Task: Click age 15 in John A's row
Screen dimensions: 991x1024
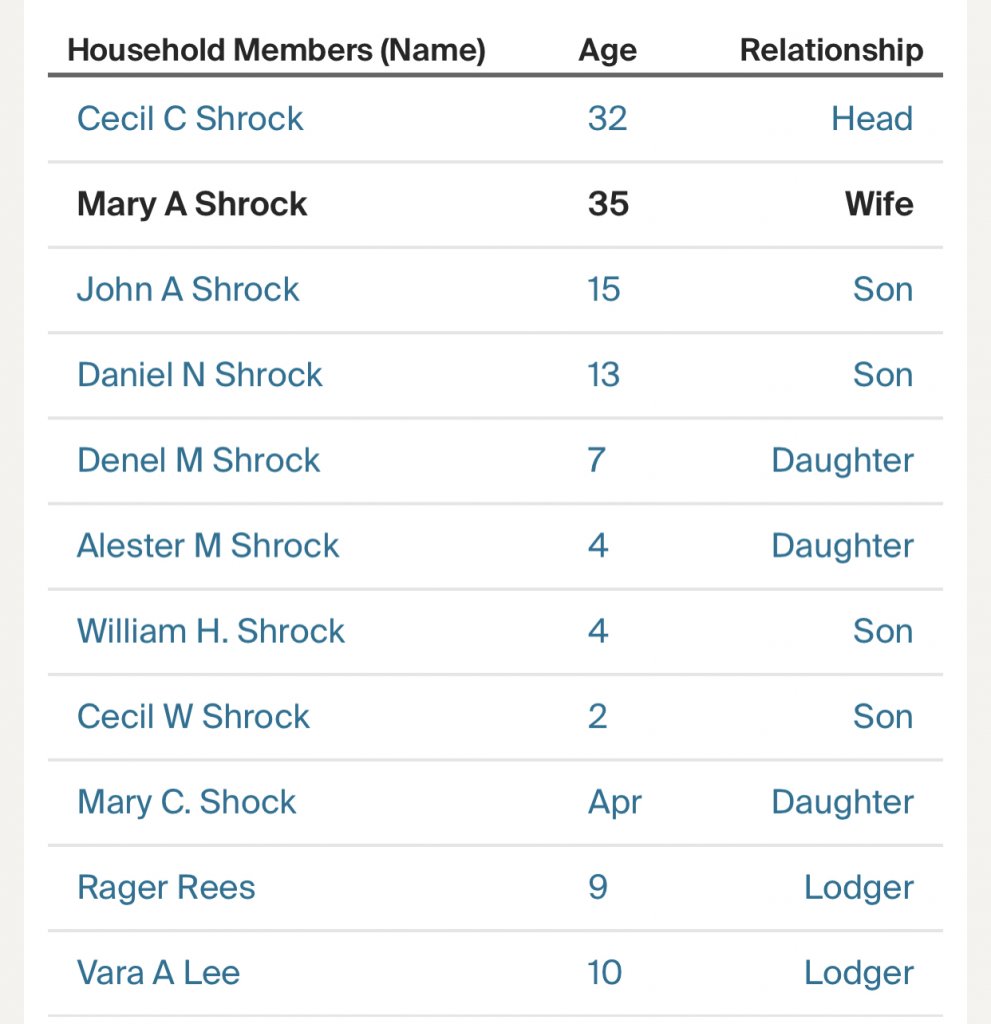Action: coord(604,290)
